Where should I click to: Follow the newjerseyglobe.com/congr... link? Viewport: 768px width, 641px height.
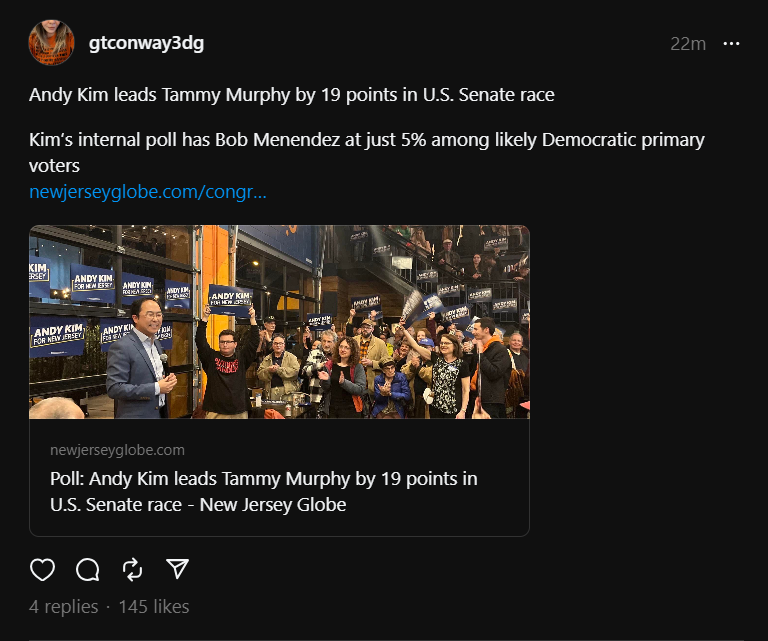coord(148,191)
